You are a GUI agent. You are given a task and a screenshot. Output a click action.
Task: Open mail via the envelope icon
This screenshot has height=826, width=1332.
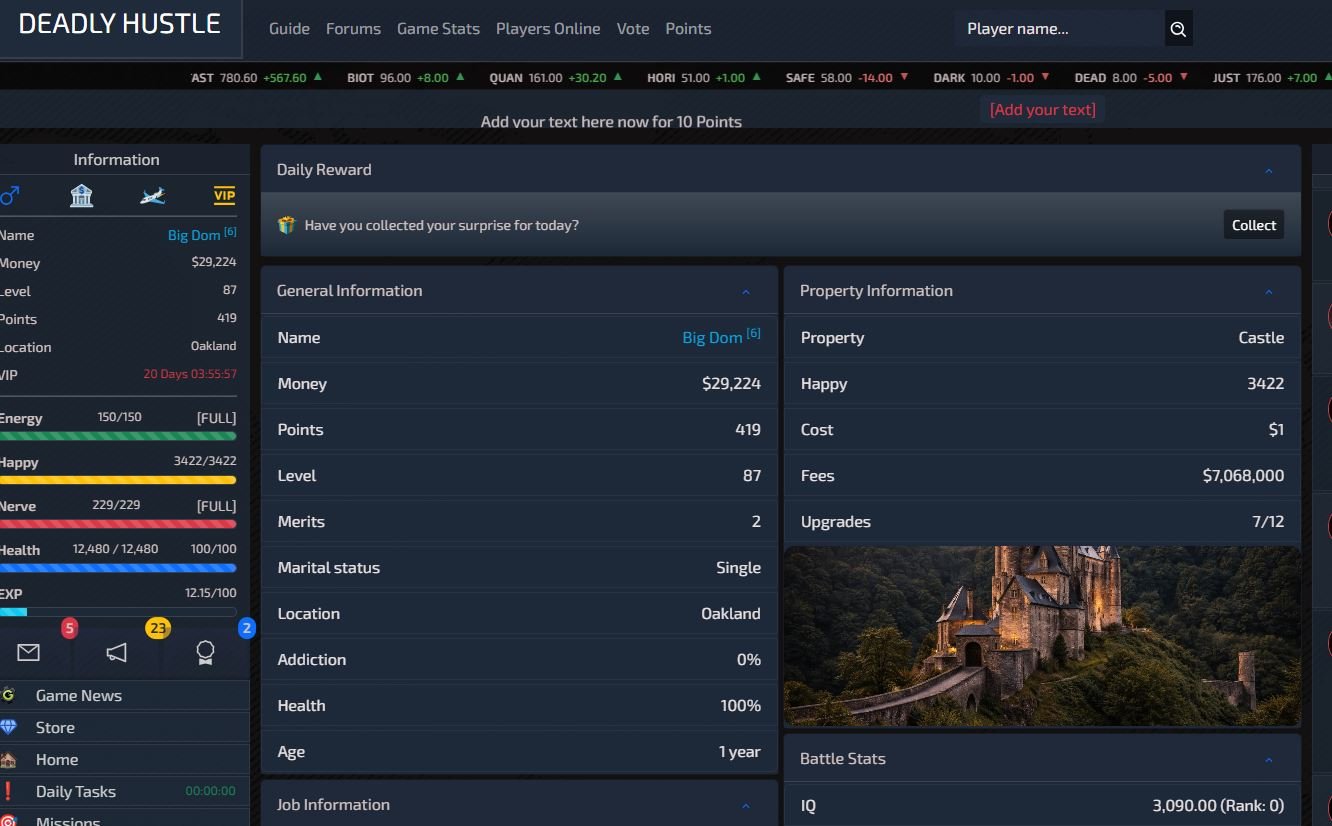(x=28, y=652)
